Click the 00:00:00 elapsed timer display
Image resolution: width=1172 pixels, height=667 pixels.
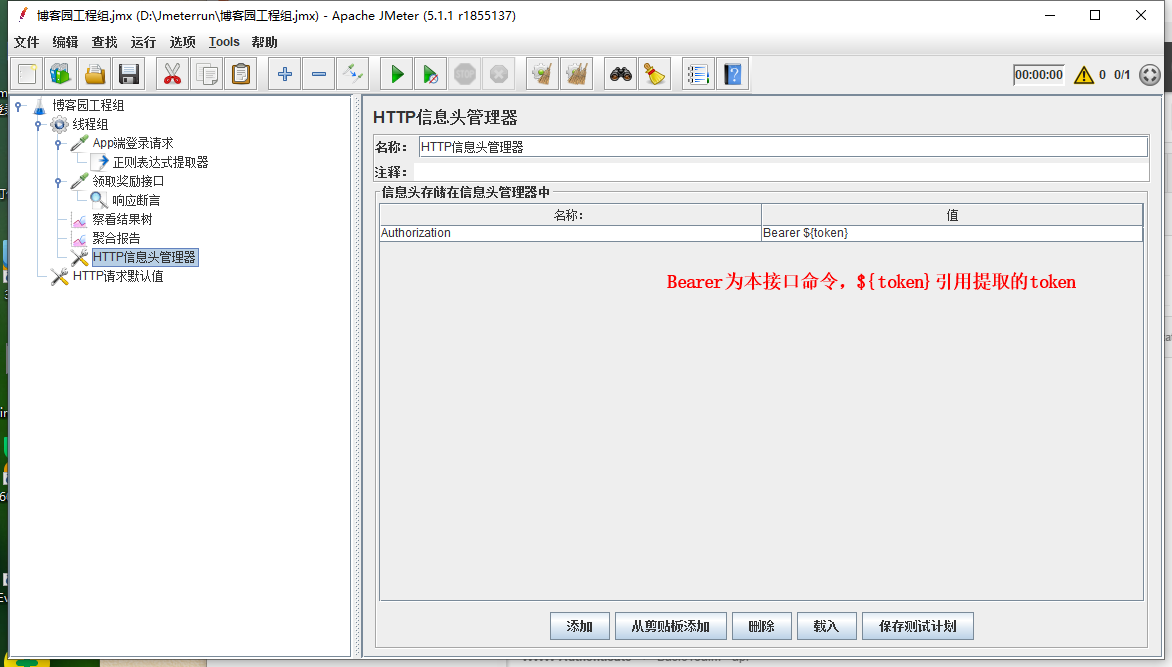tap(1038, 75)
